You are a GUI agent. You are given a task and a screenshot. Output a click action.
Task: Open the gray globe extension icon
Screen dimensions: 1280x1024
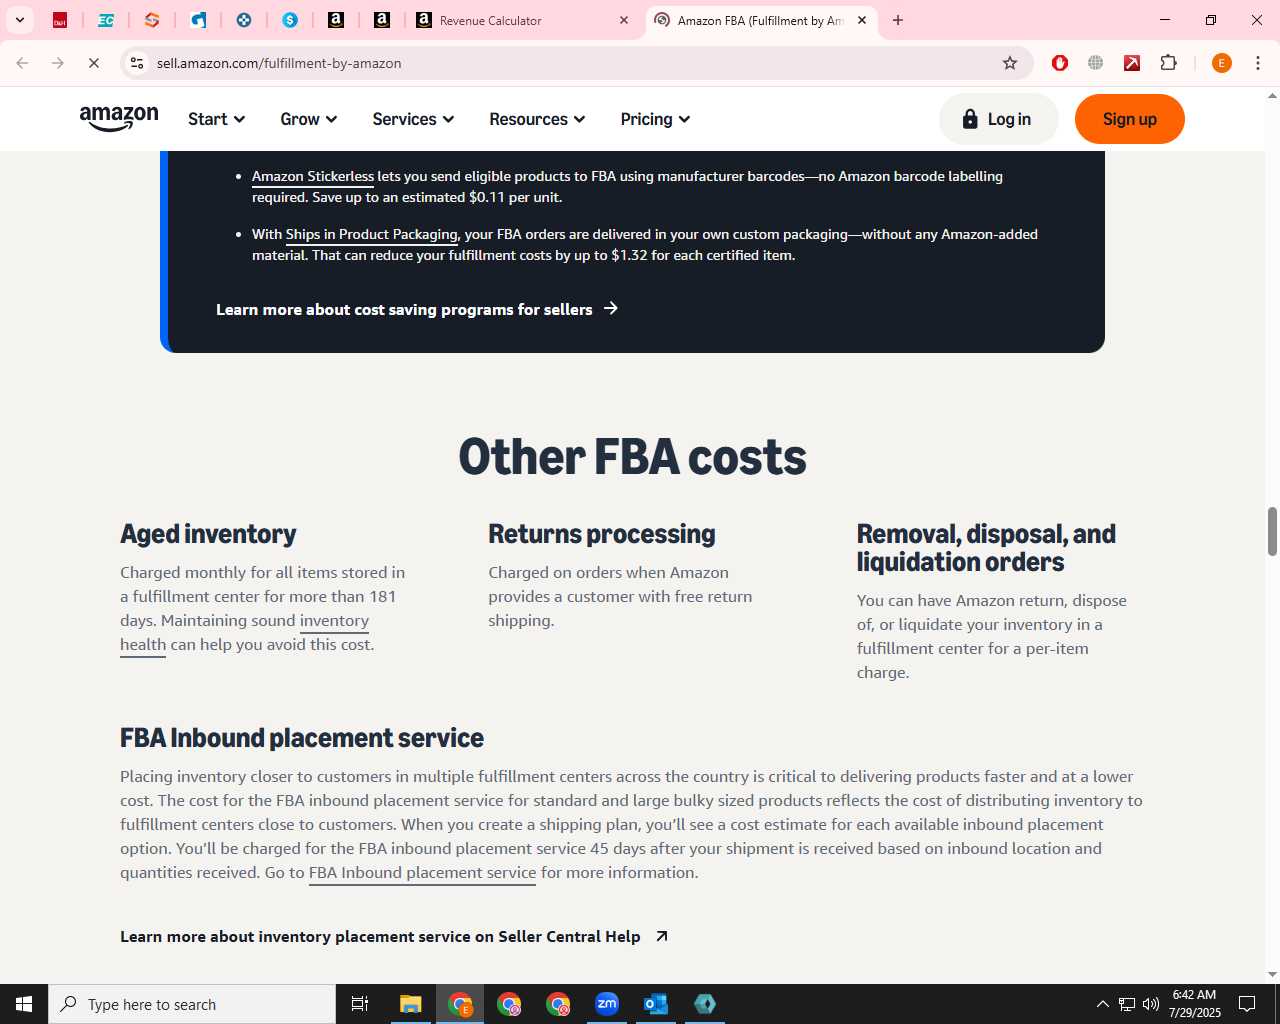point(1096,63)
